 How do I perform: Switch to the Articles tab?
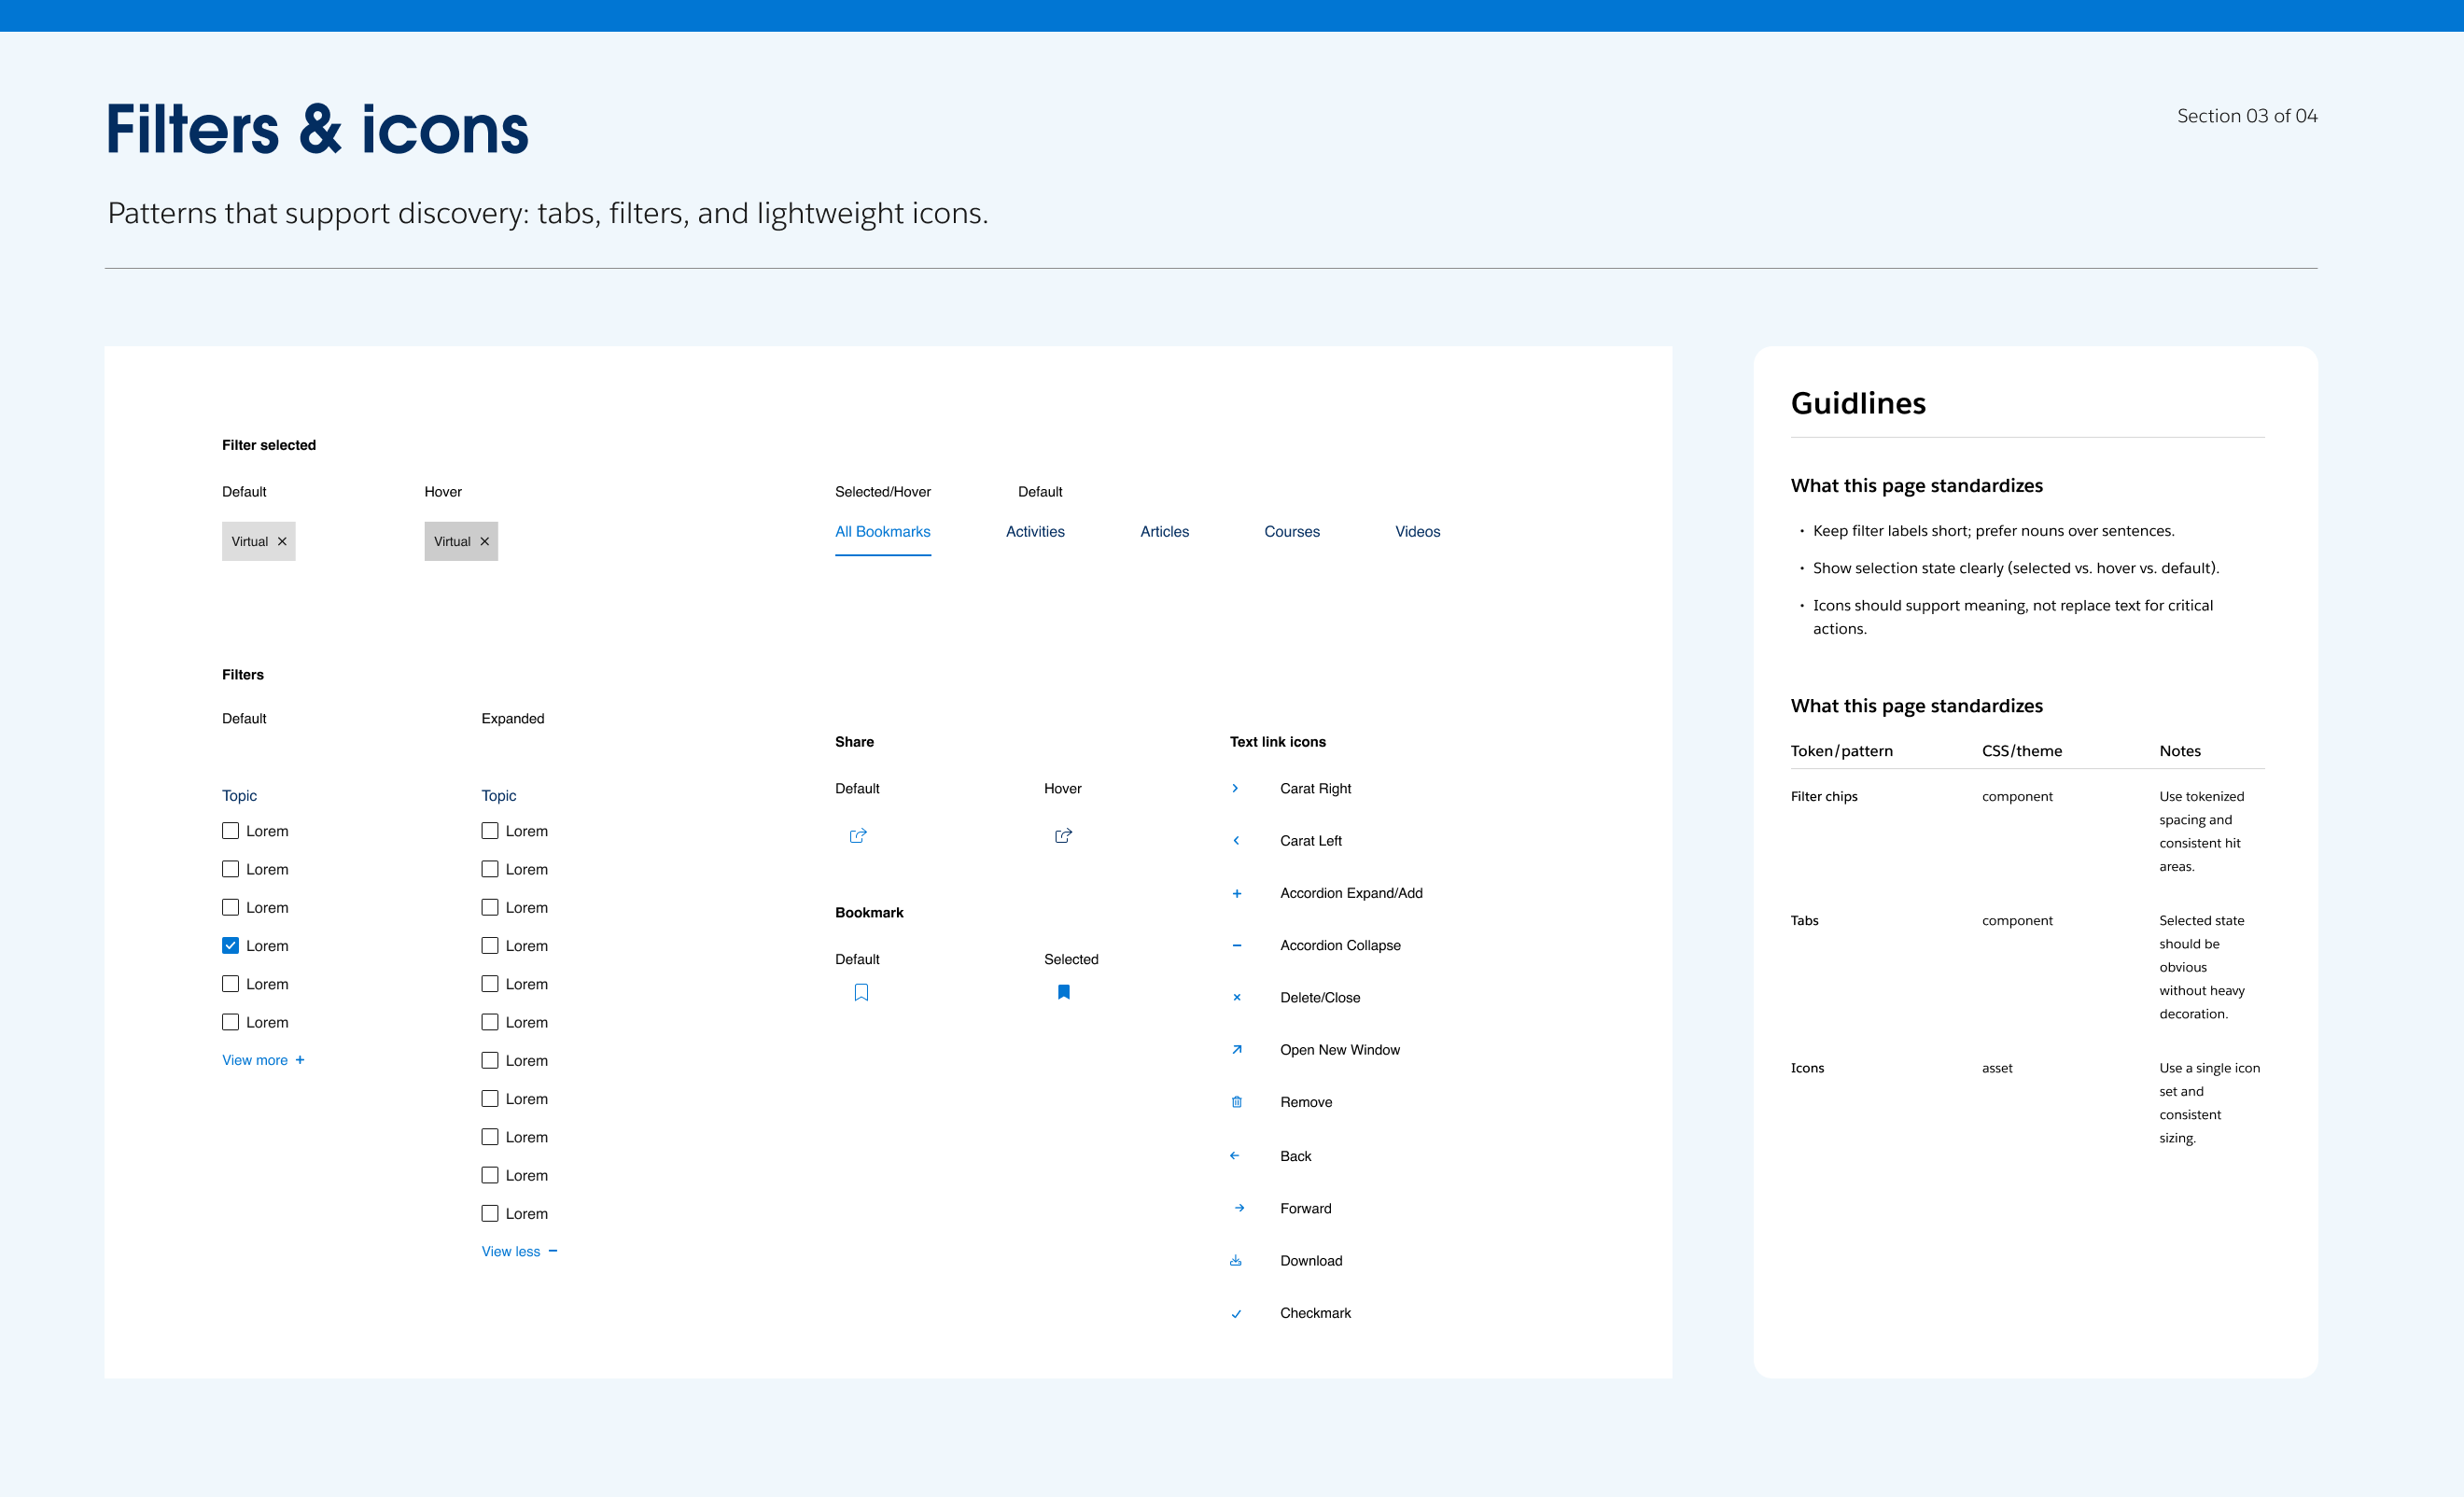coord(1164,531)
